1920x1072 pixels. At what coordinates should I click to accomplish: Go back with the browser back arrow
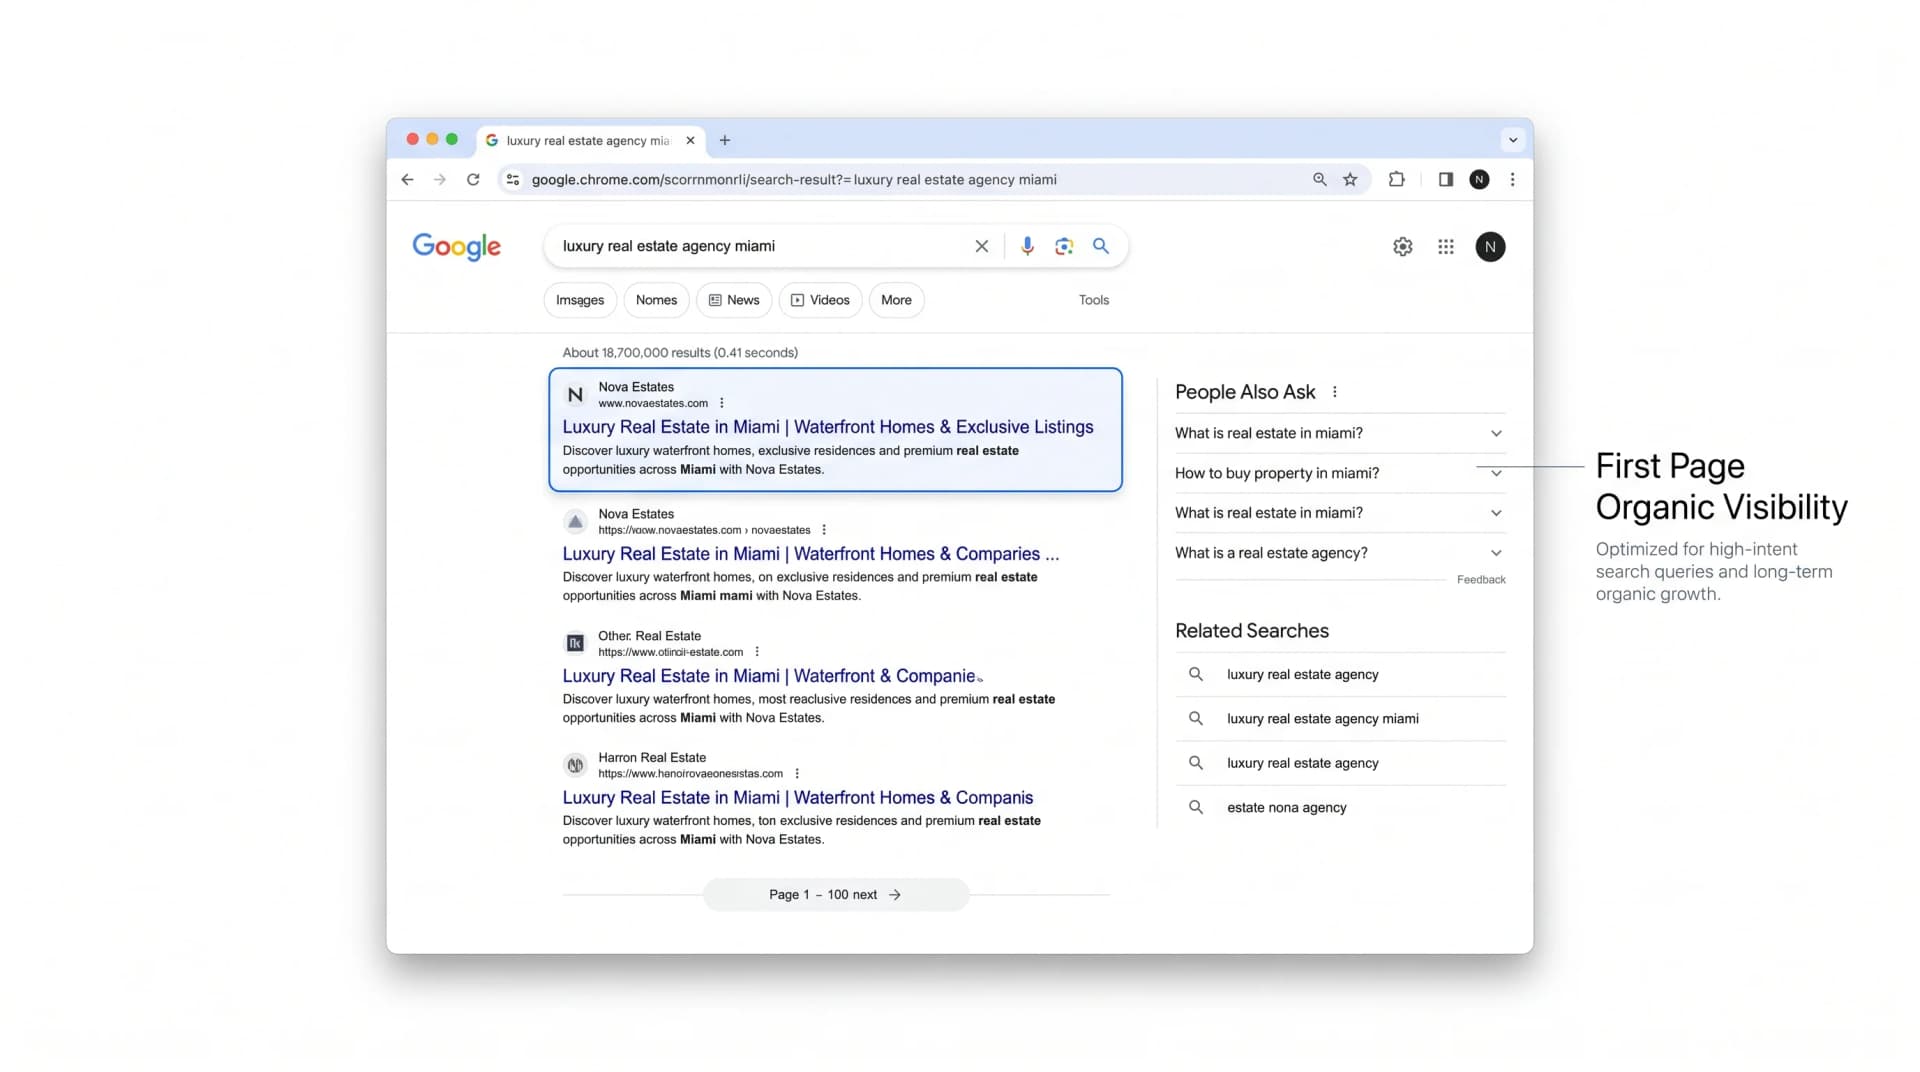(x=407, y=180)
